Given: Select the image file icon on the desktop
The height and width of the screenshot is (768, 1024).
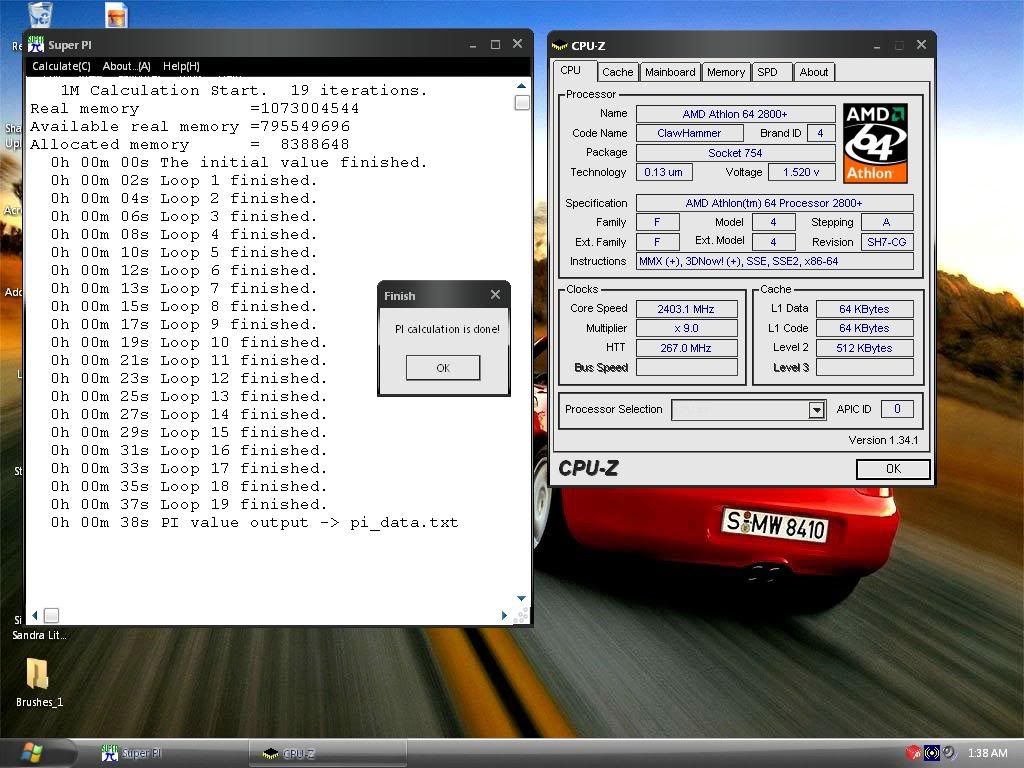Looking at the screenshot, I should (116, 14).
